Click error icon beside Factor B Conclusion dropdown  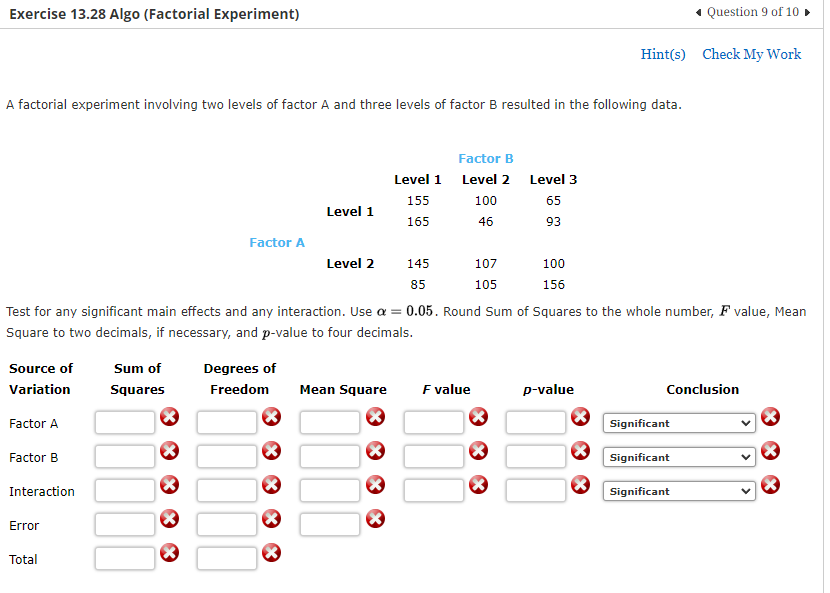[x=770, y=451]
